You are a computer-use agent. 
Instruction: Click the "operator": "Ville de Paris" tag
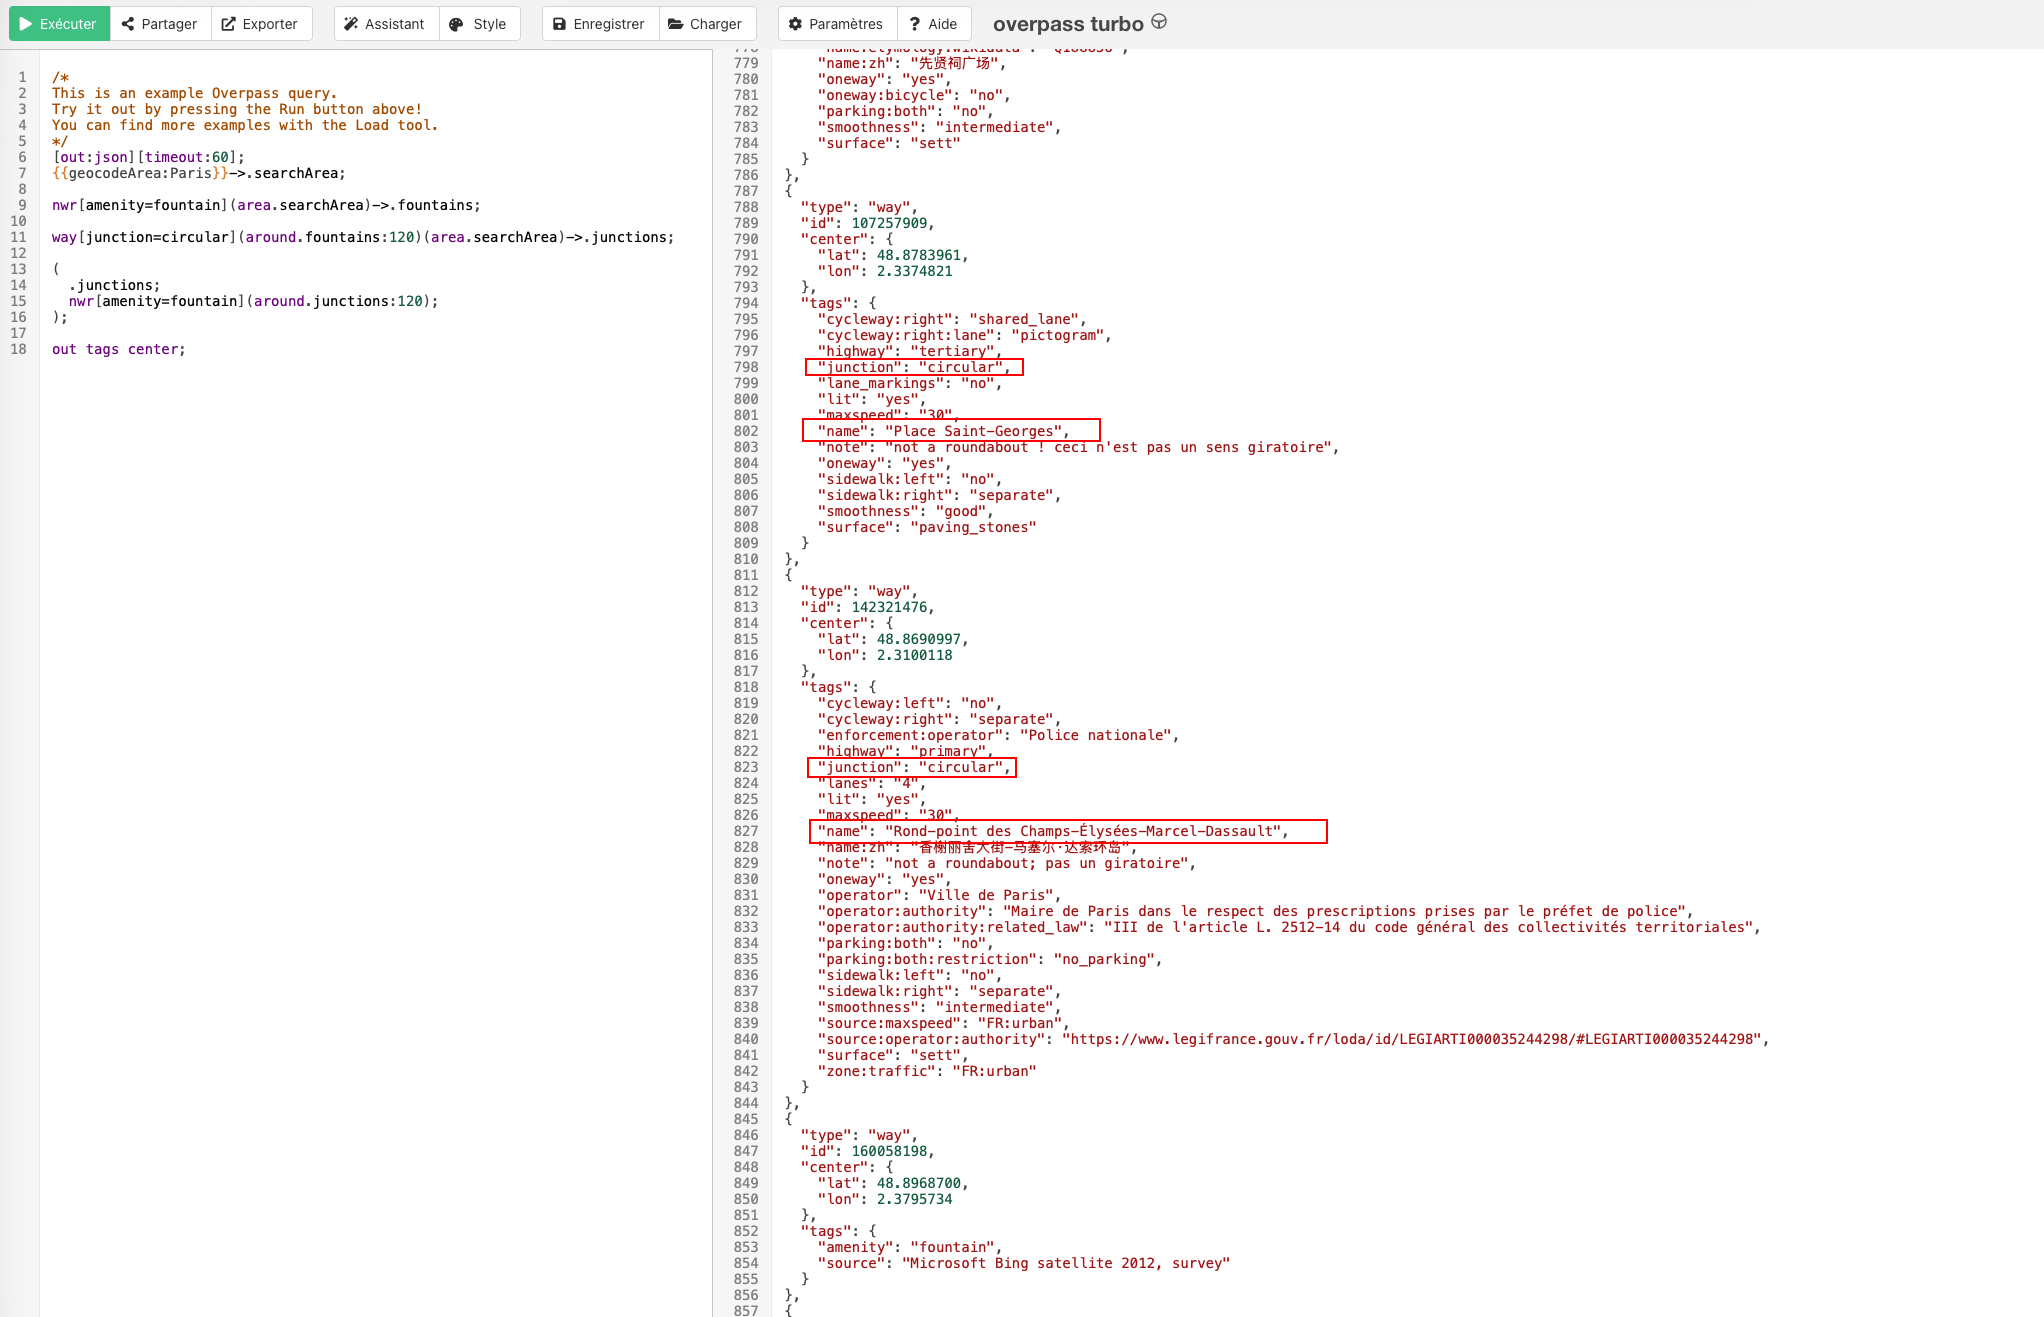(939, 895)
